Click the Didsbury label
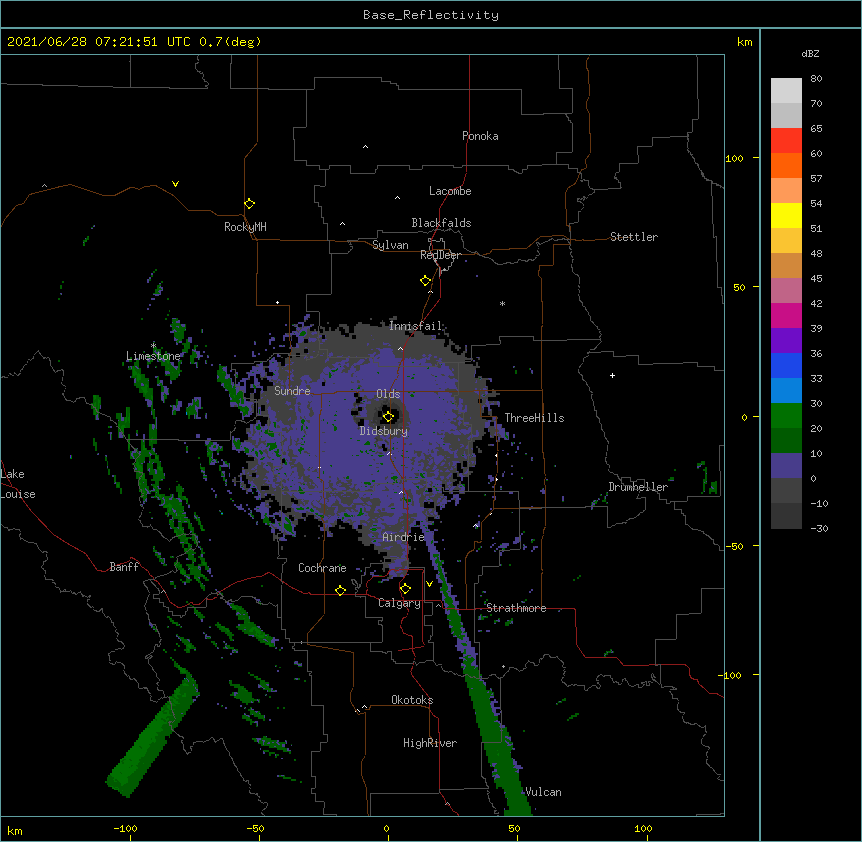The image size is (862, 842). [384, 431]
